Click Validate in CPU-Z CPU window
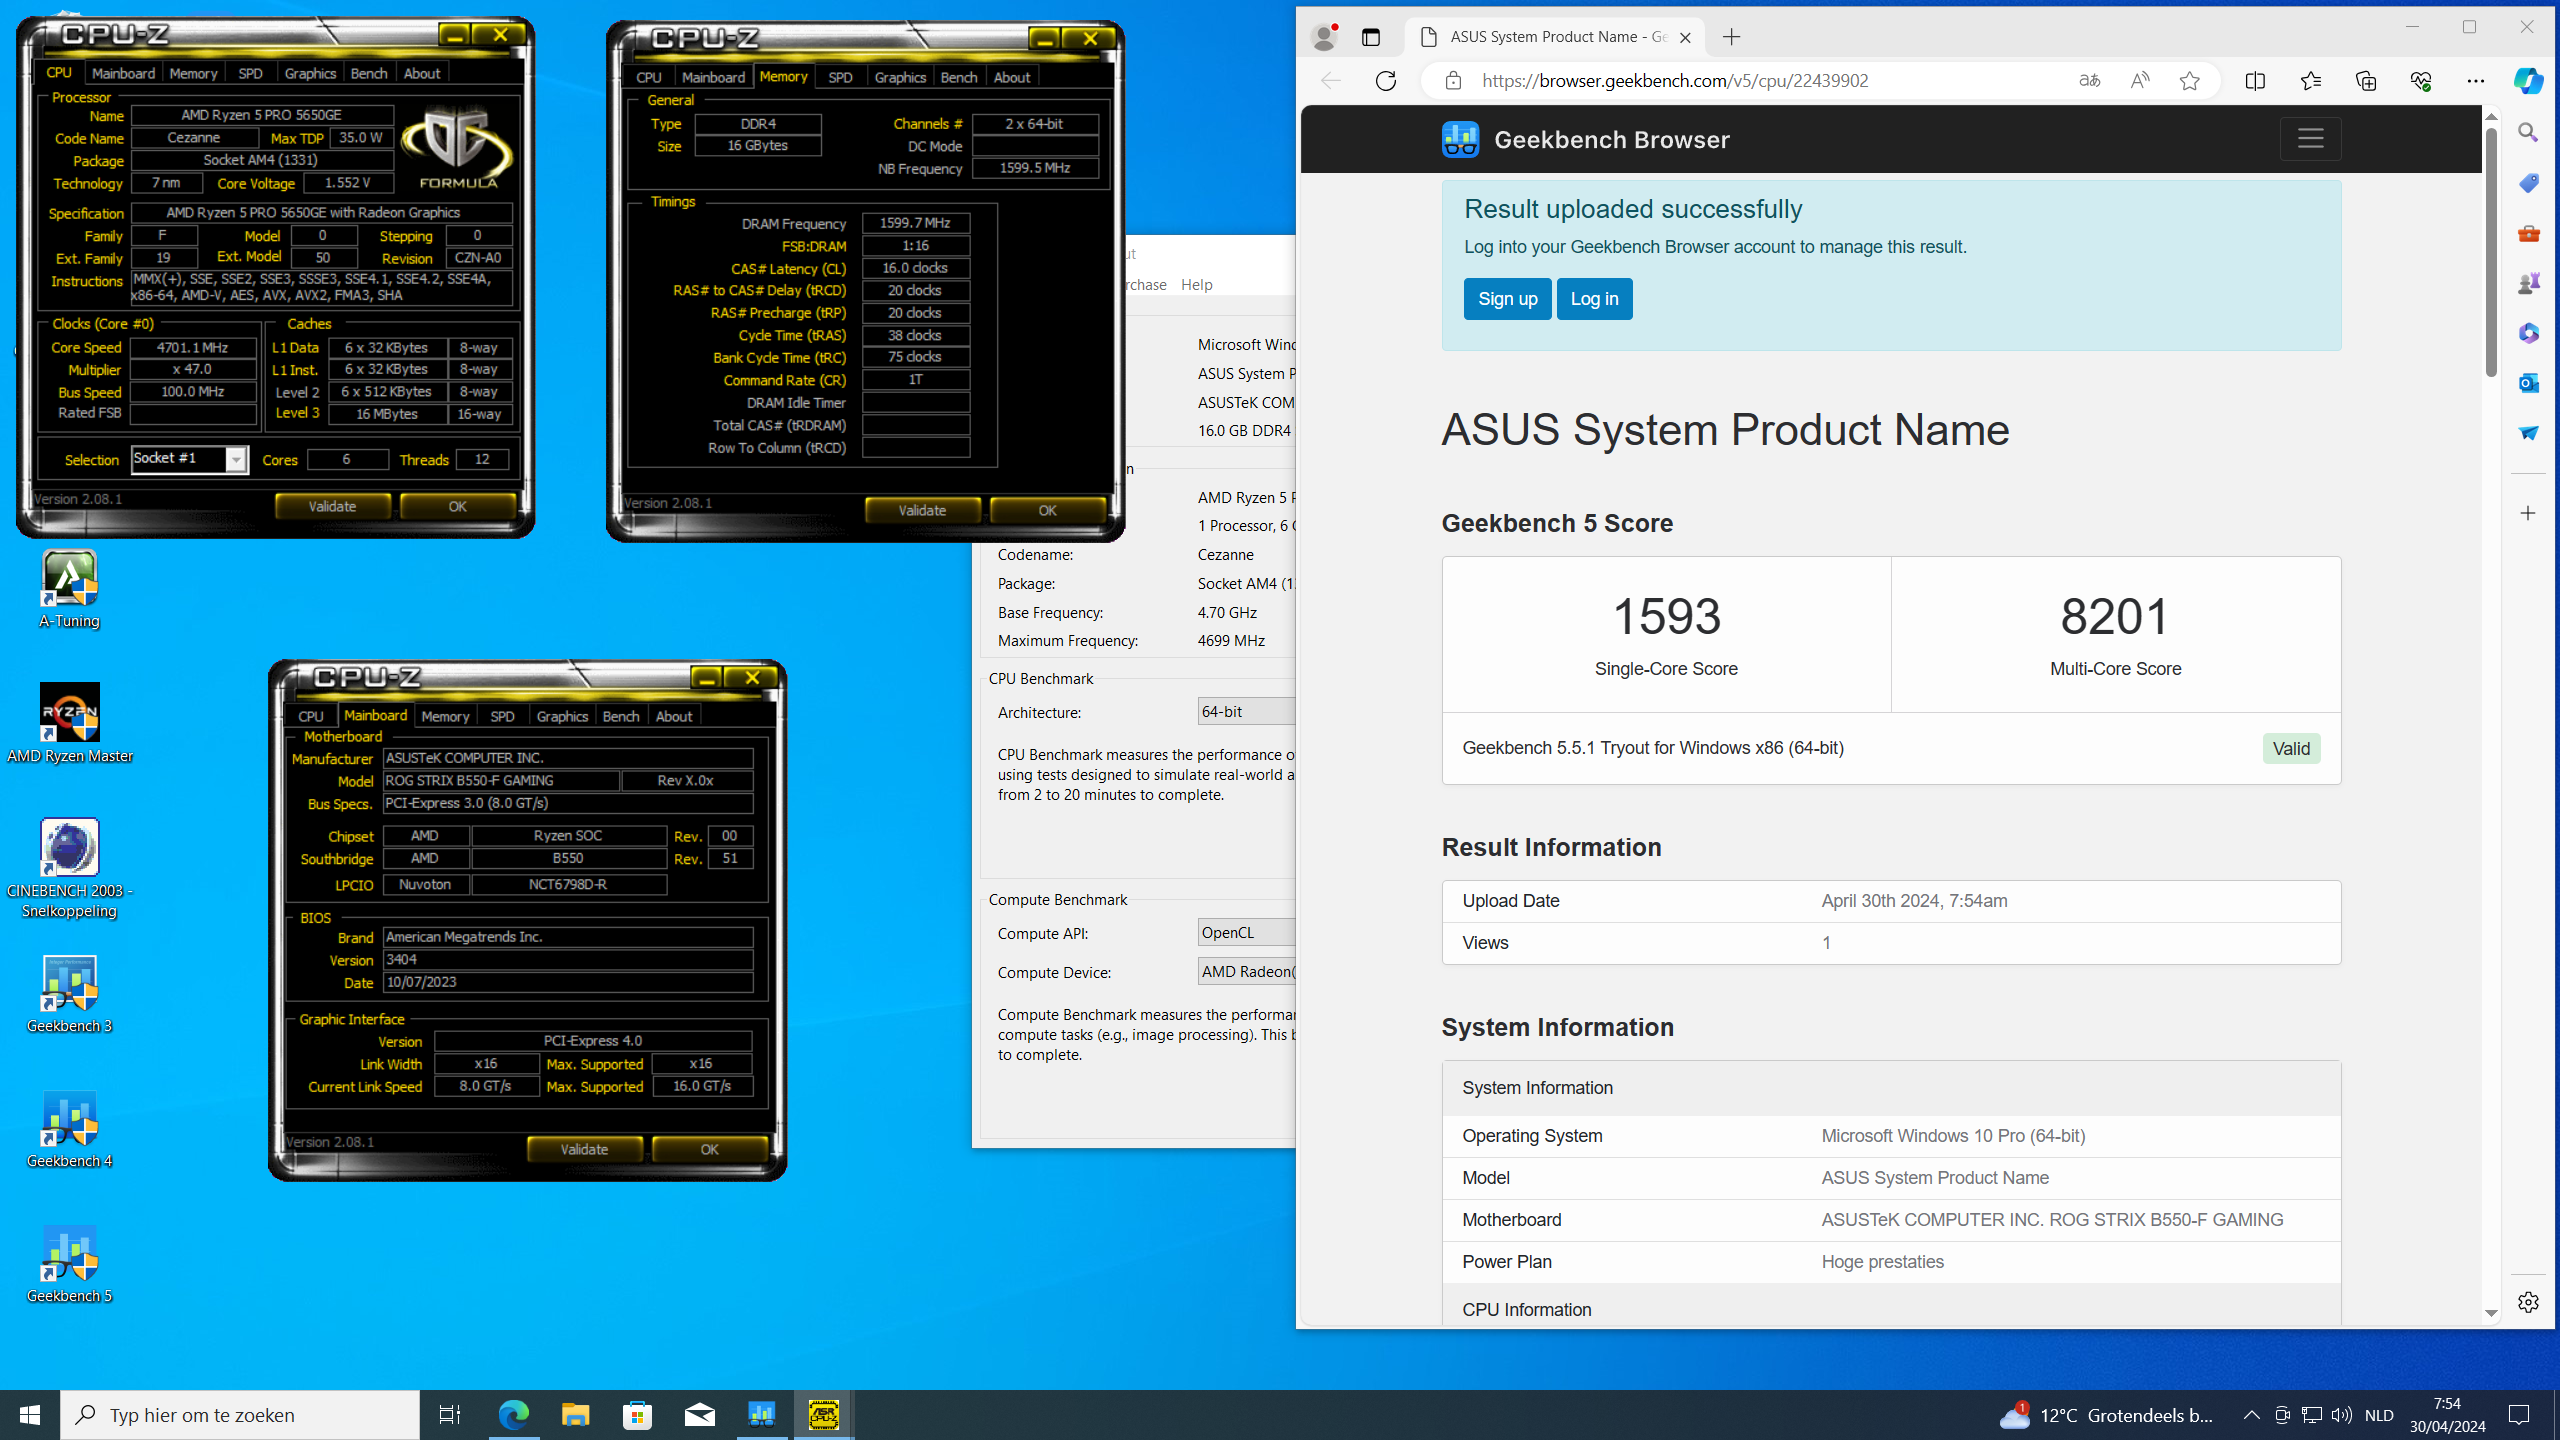 [x=332, y=506]
